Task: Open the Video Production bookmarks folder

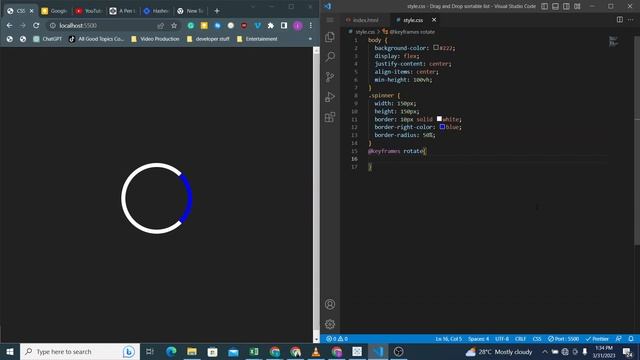Action: coord(155,39)
